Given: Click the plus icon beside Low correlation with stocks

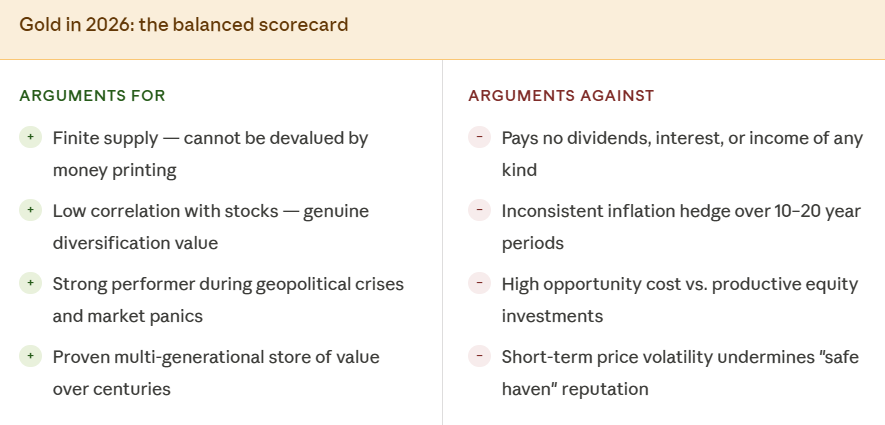Looking at the screenshot, I should pyautogui.click(x=30, y=210).
